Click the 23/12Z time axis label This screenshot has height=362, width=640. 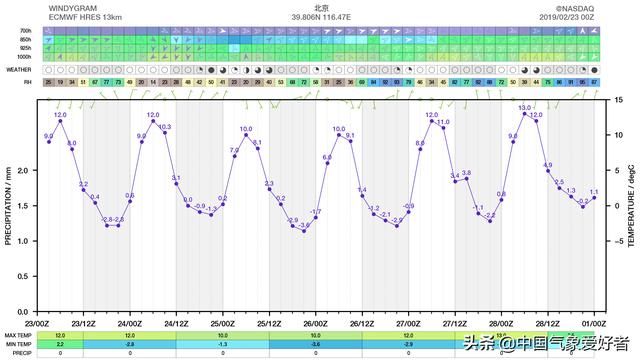(83, 324)
